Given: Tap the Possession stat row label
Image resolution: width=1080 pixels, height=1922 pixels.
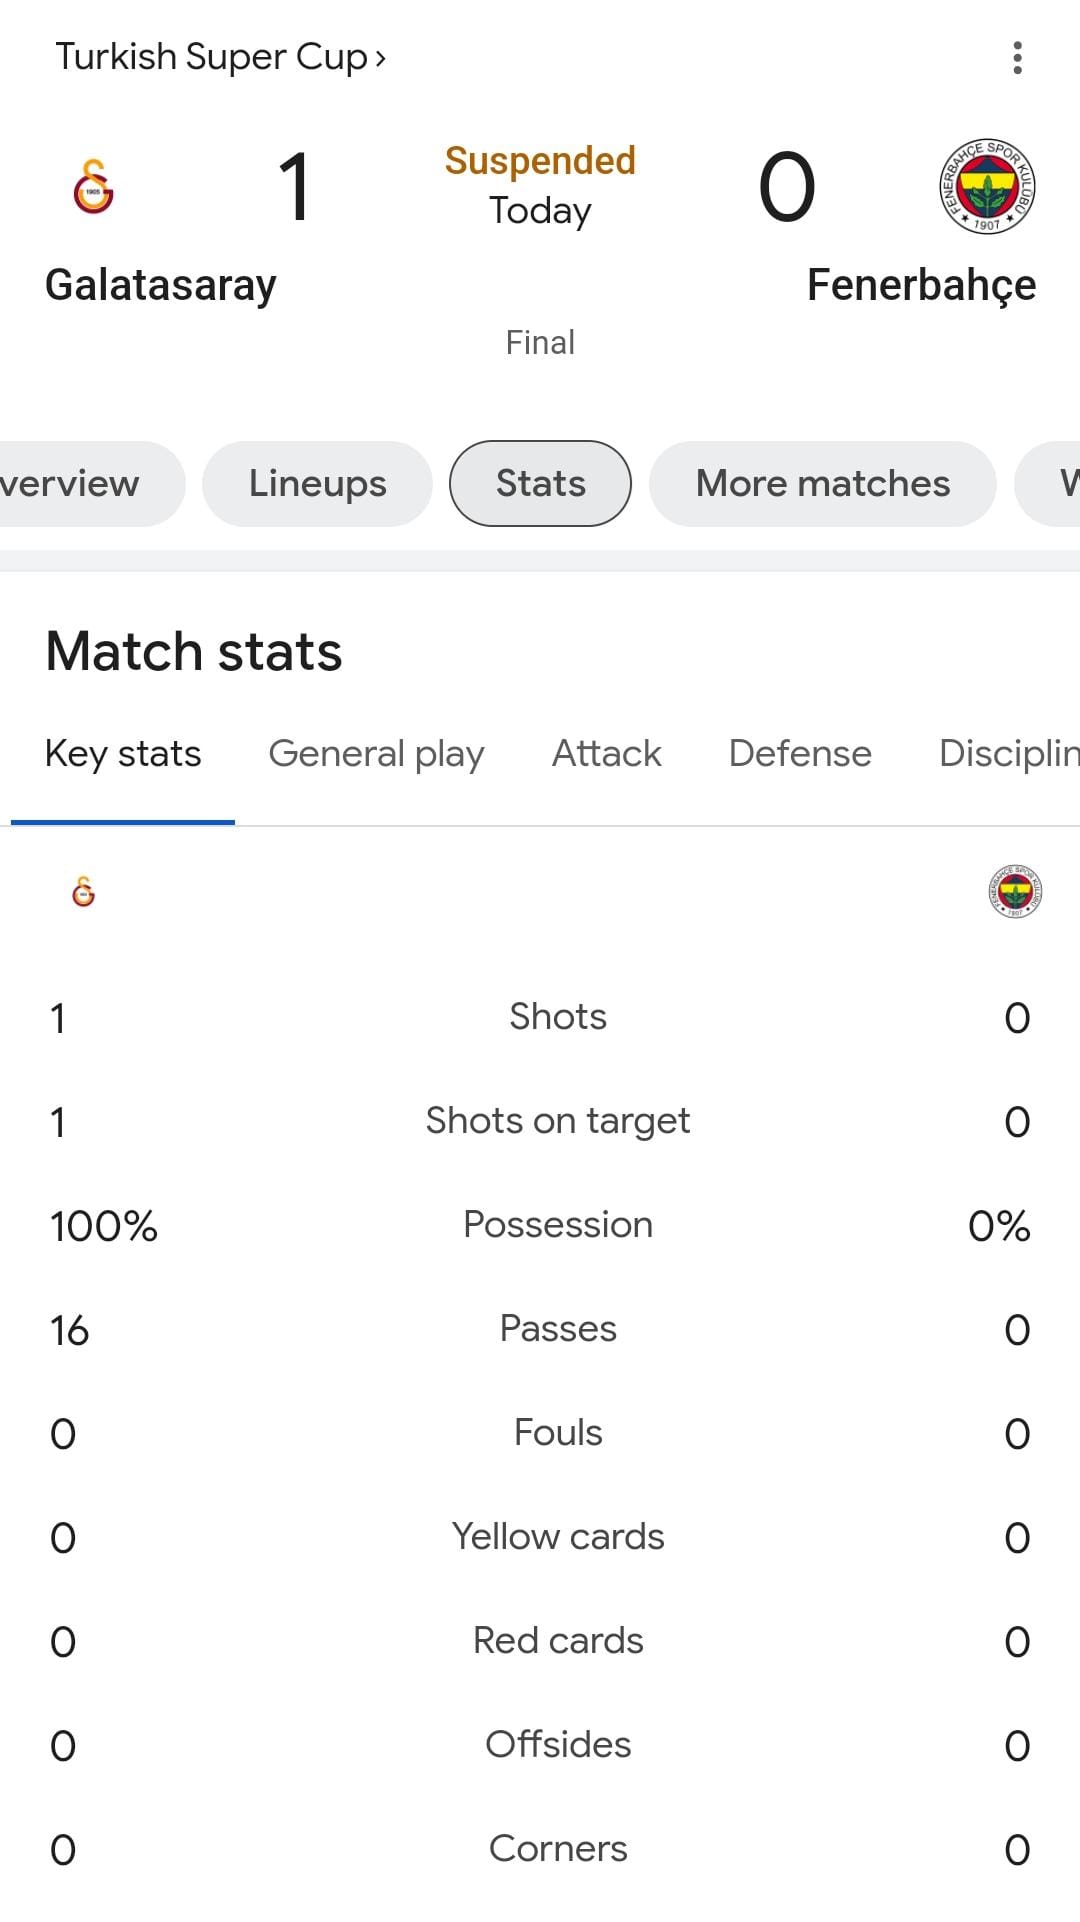Looking at the screenshot, I should 558,1225.
